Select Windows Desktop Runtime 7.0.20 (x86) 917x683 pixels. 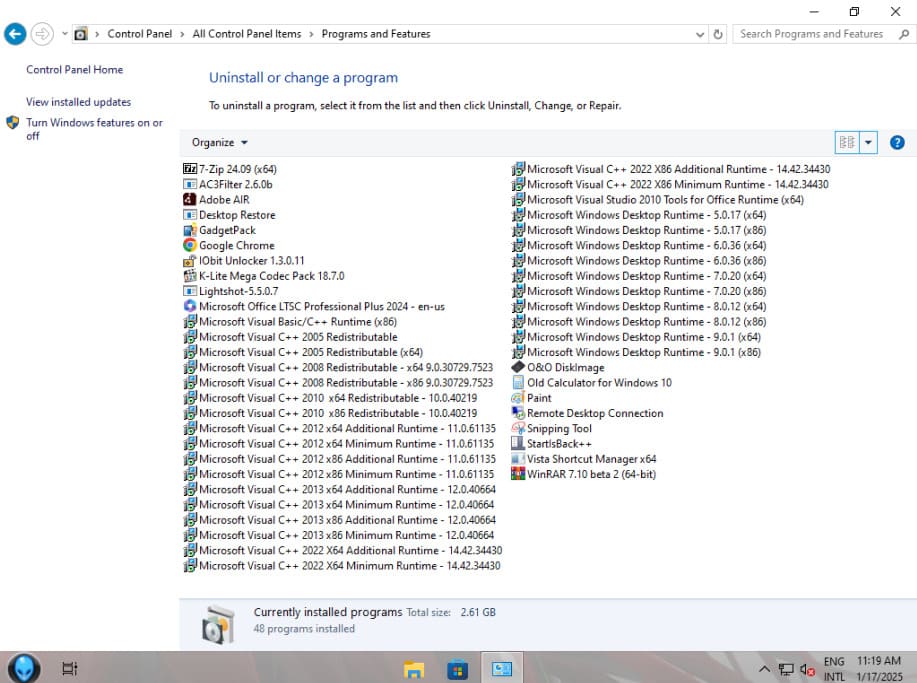pos(639,291)
